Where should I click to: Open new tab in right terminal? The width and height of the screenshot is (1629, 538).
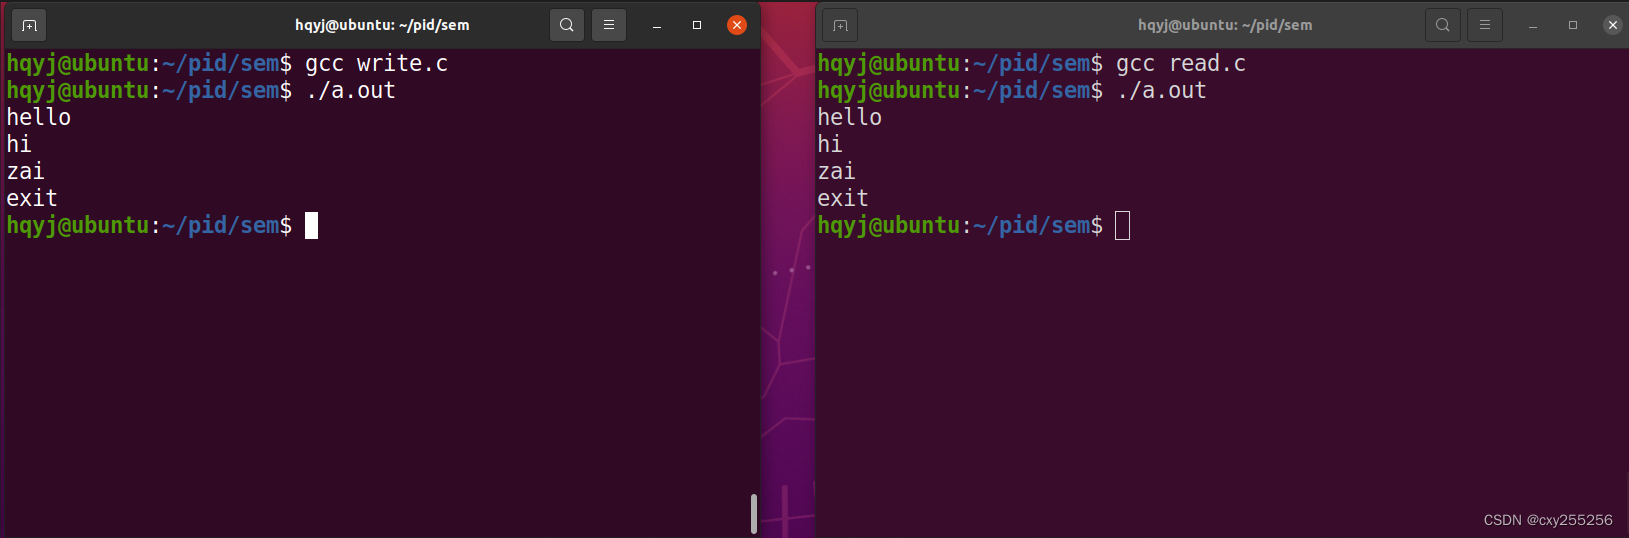[x=840, y=25]
